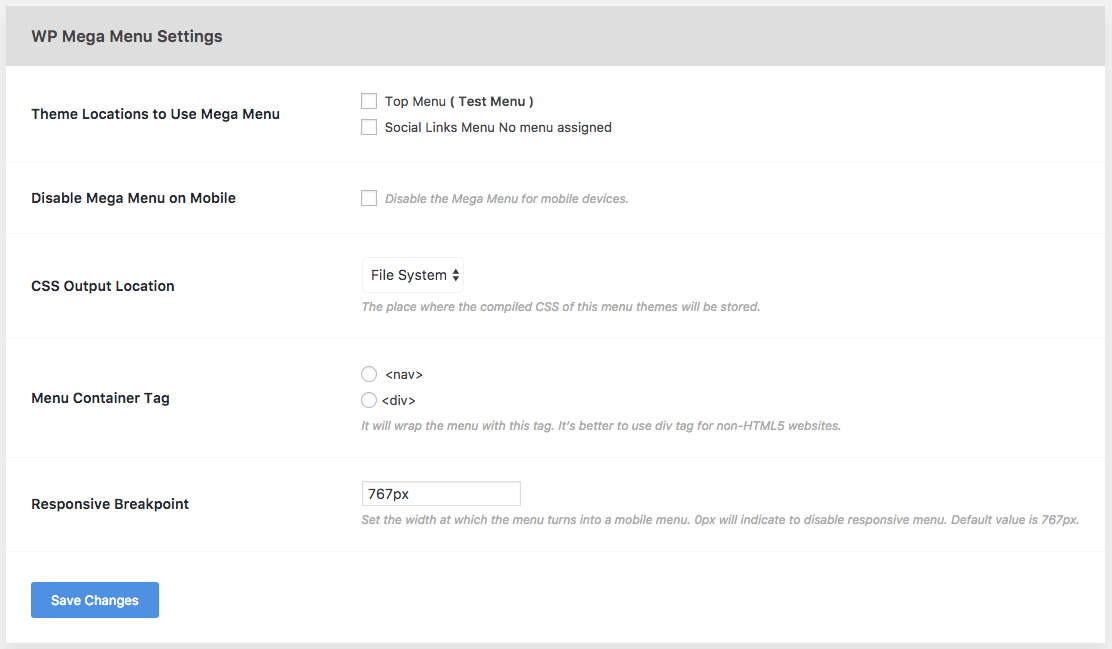Check the Social Links Menu checkbox
The width and height of the screenshot is (1112, 649).
pyautogui.click(x=369, y=127)
